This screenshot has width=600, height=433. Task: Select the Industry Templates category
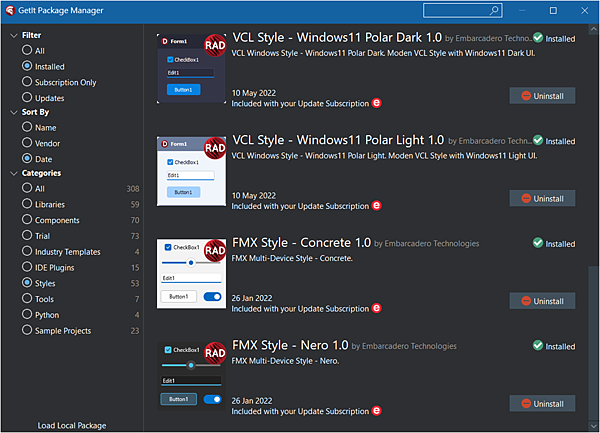coord(27,251)
